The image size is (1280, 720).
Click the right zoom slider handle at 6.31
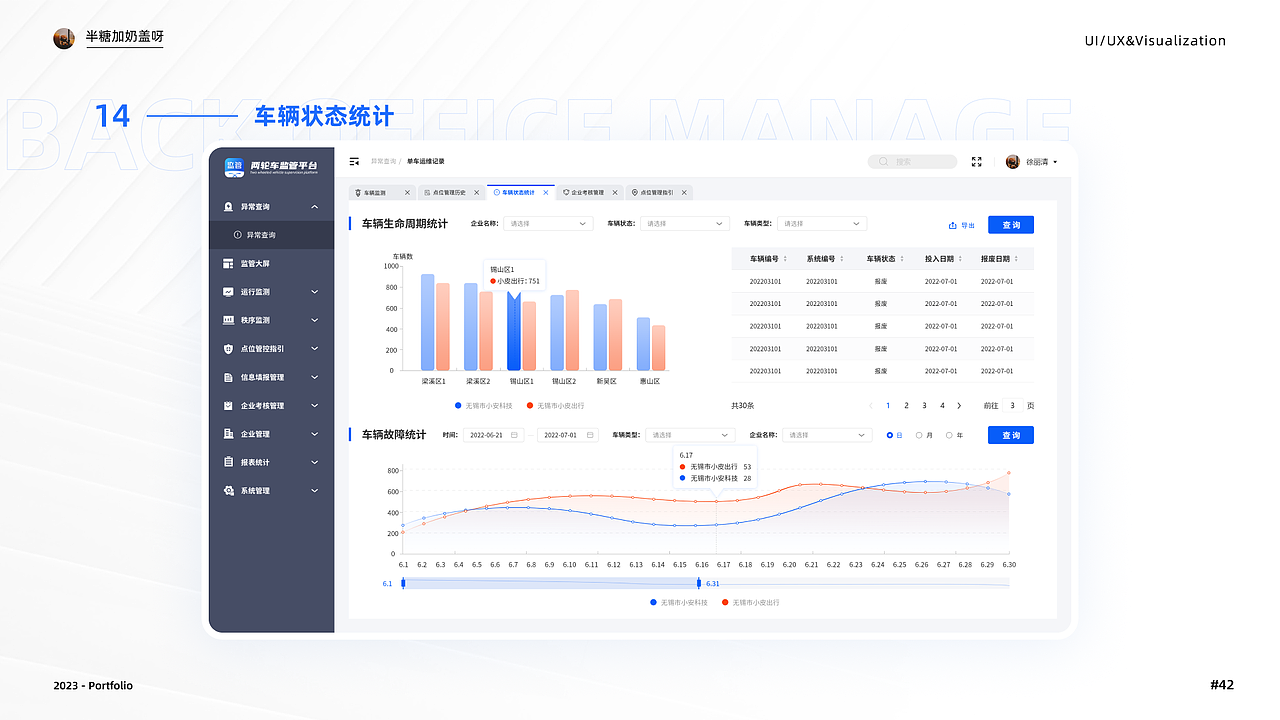699,583
